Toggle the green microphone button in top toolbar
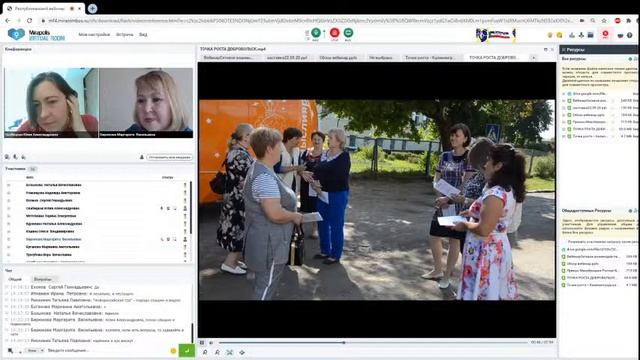 316,33
